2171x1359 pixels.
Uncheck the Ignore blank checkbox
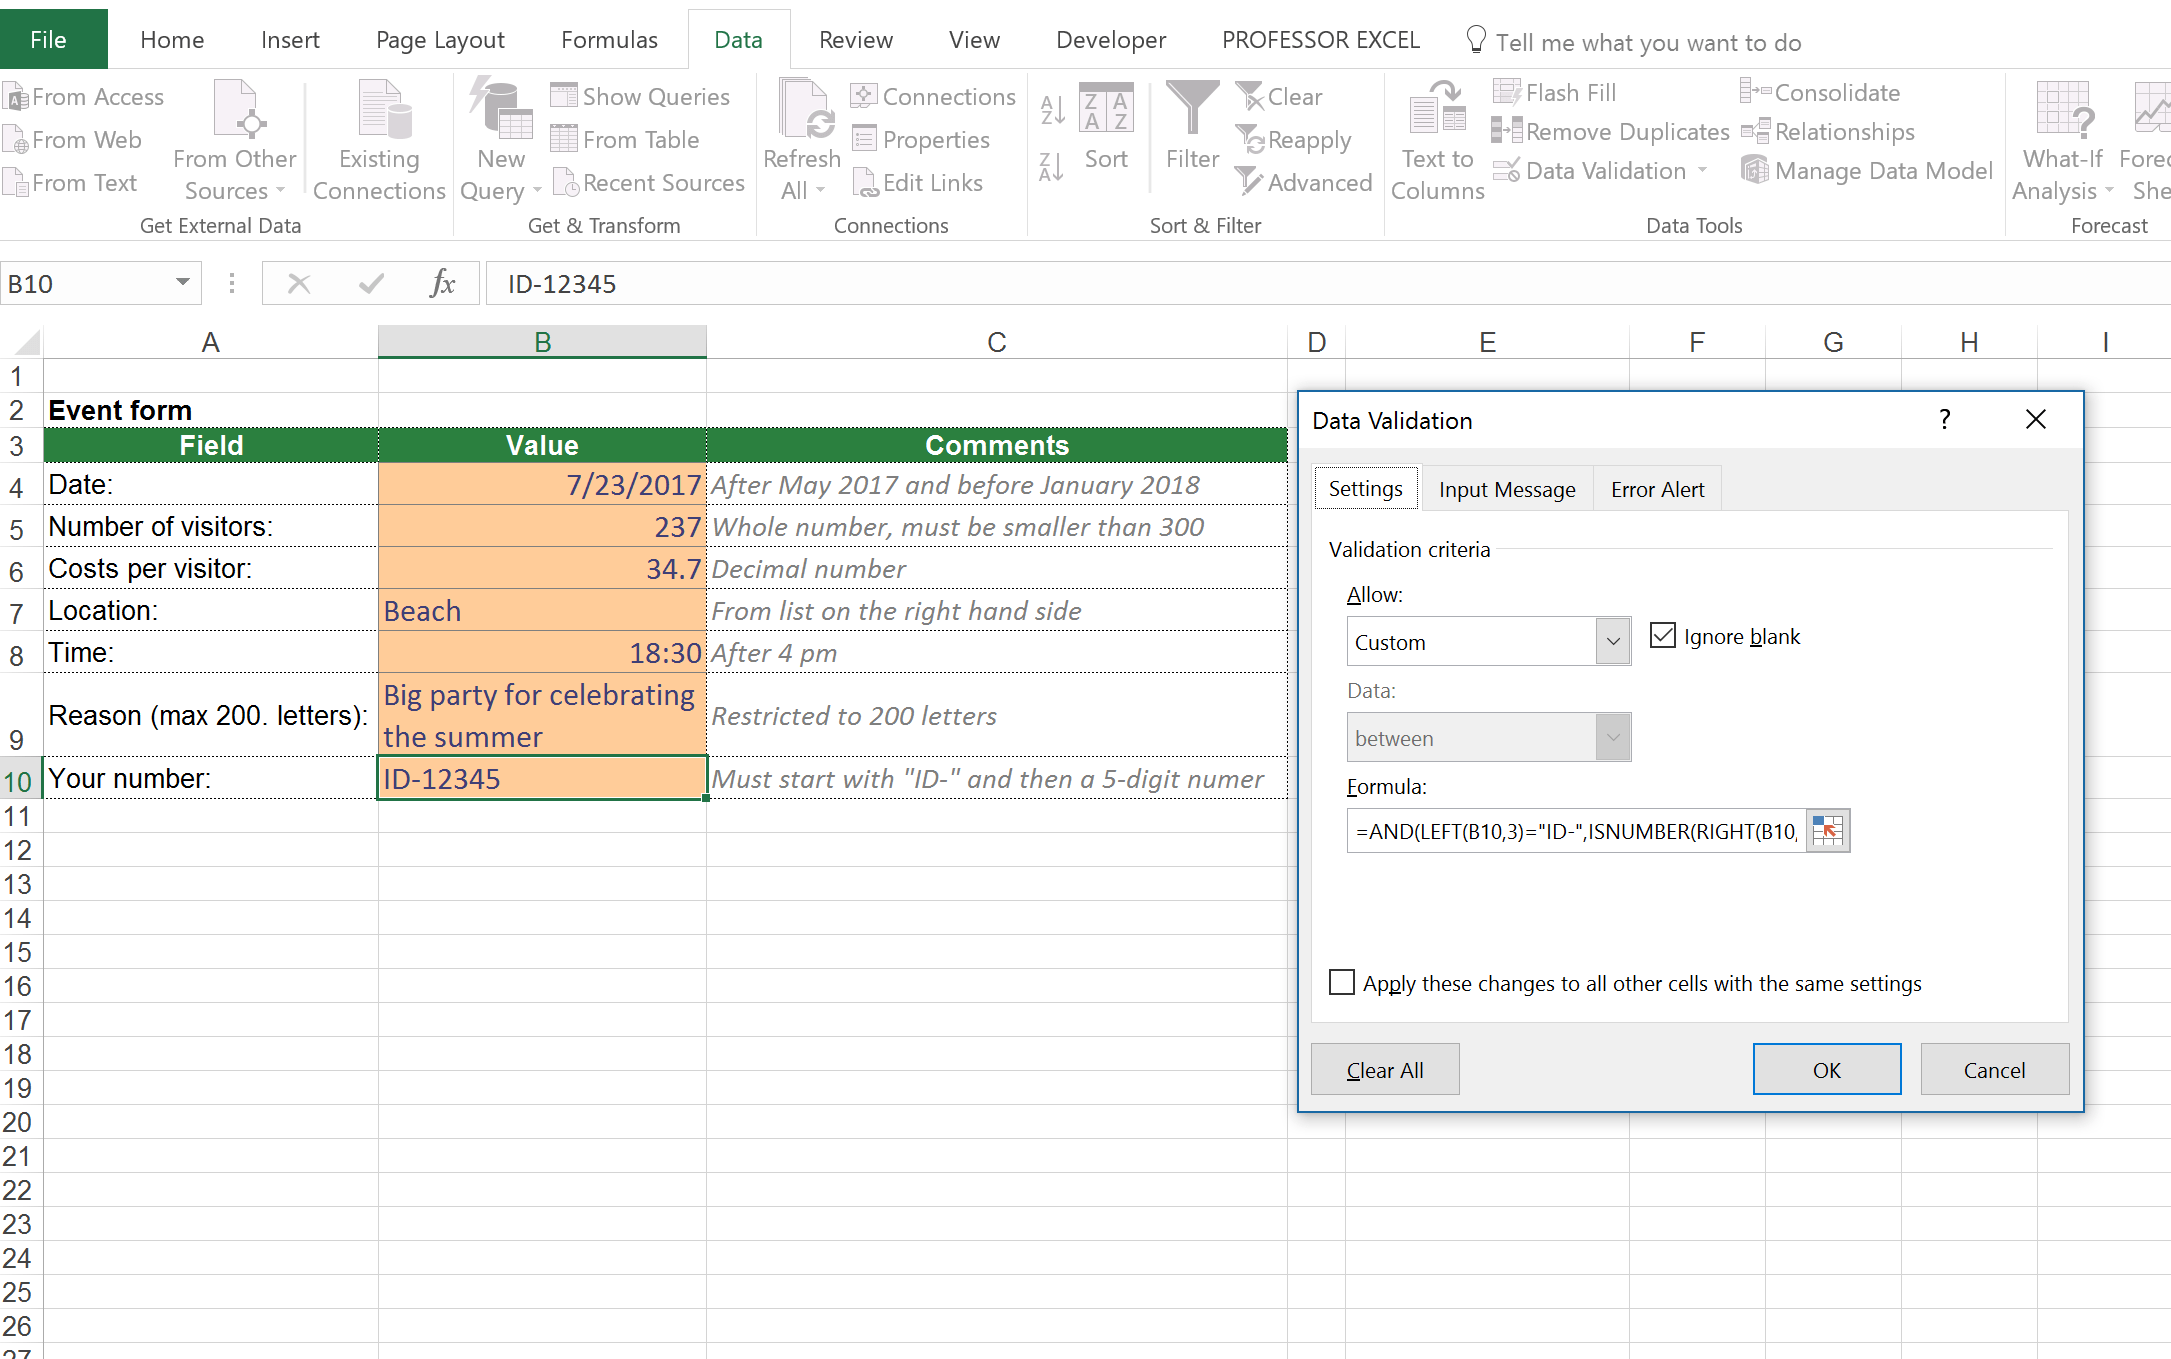click(1662, 636)
